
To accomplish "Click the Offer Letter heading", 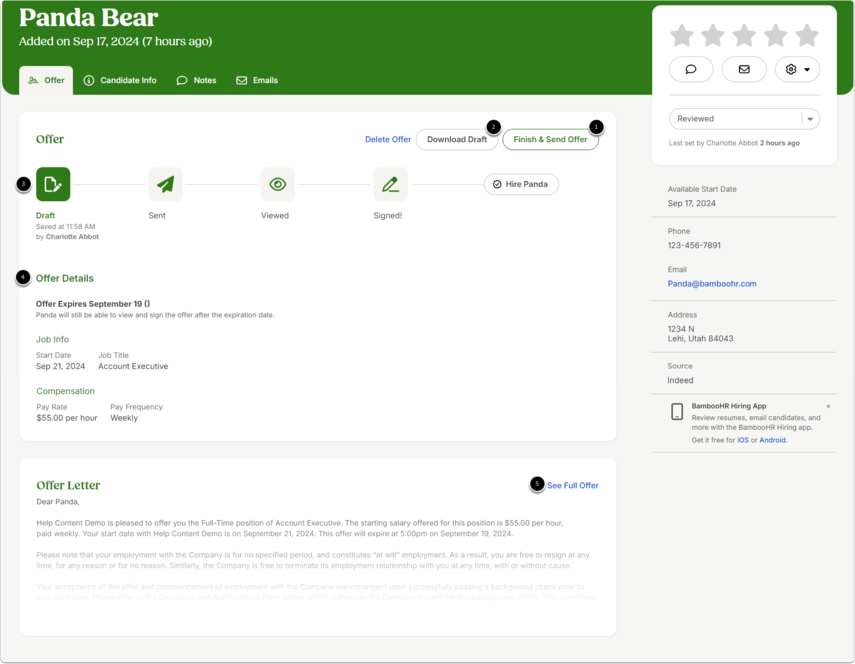I will coord(68,485).
